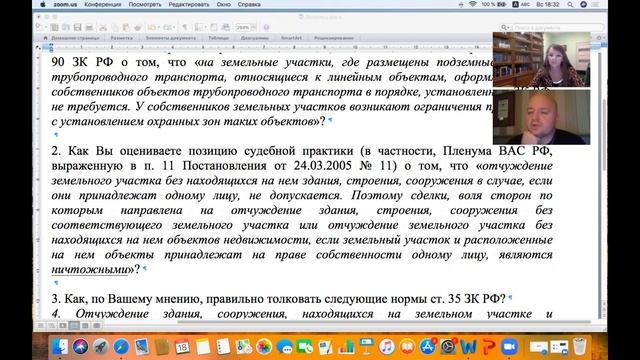Open Launchpad rocket in the Dock
This screenshot has height=360, width=640.
101,347
